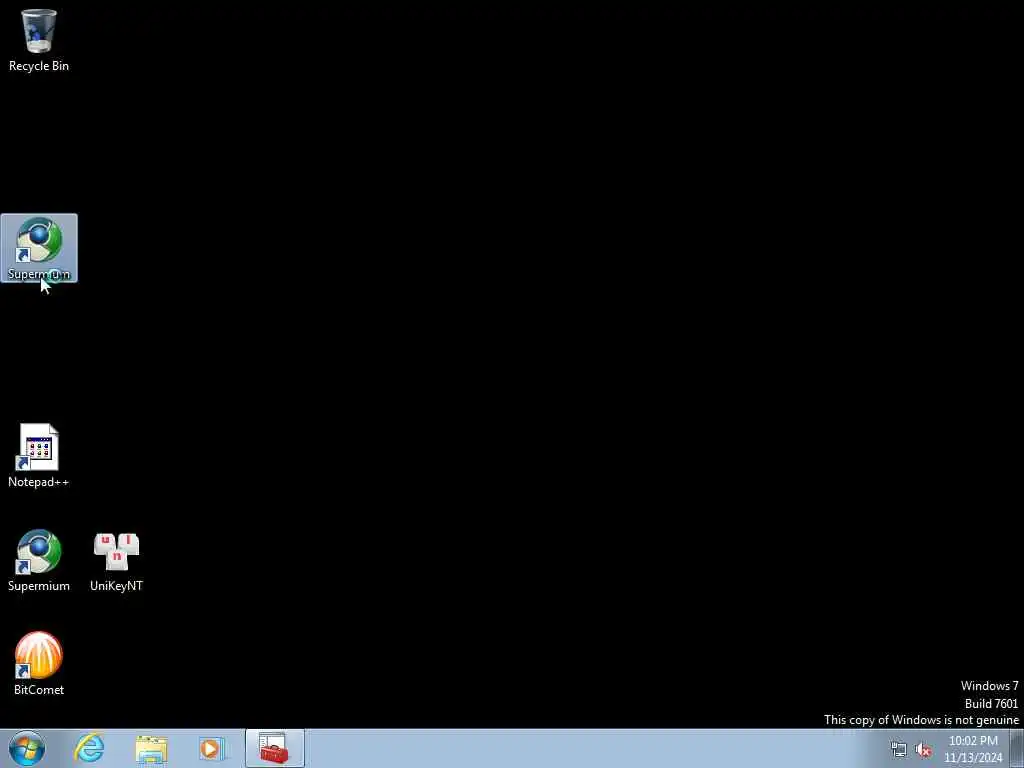The image size is (1024, 768).
Task: Open the clock showing 10:02 PM
Action: [973, 749]
